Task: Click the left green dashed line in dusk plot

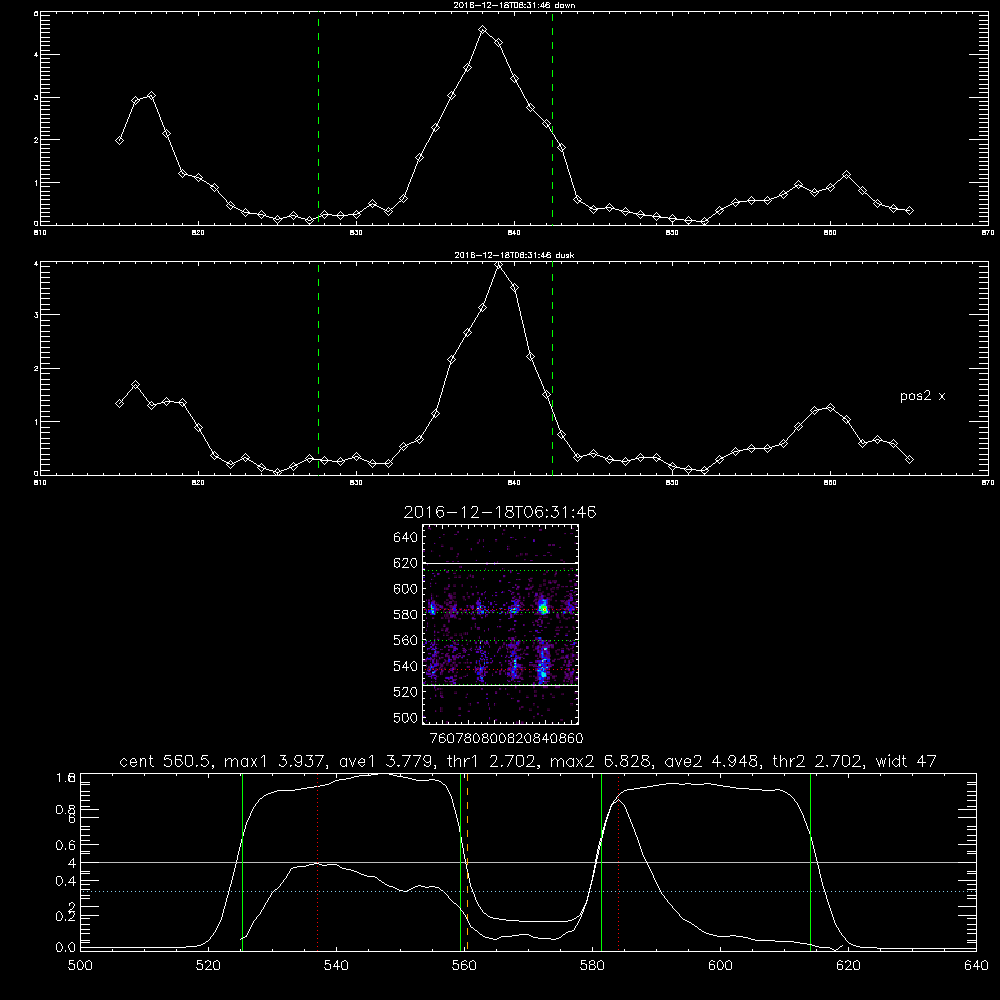Action: [x=318, y=369]
